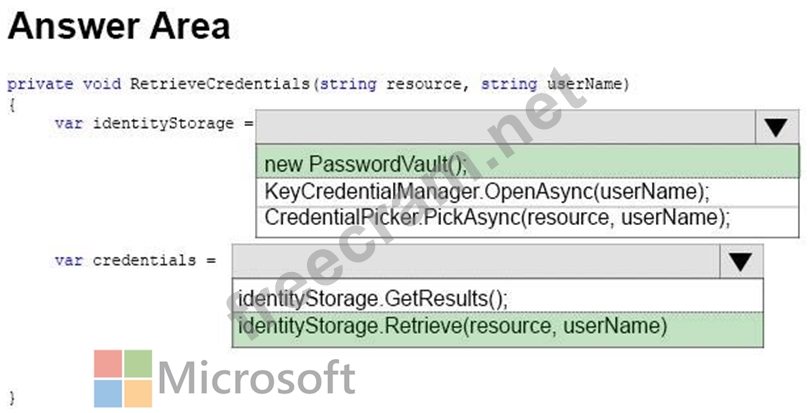
Task: Click the Microsoft wordmark text
Action: point(257,377)
